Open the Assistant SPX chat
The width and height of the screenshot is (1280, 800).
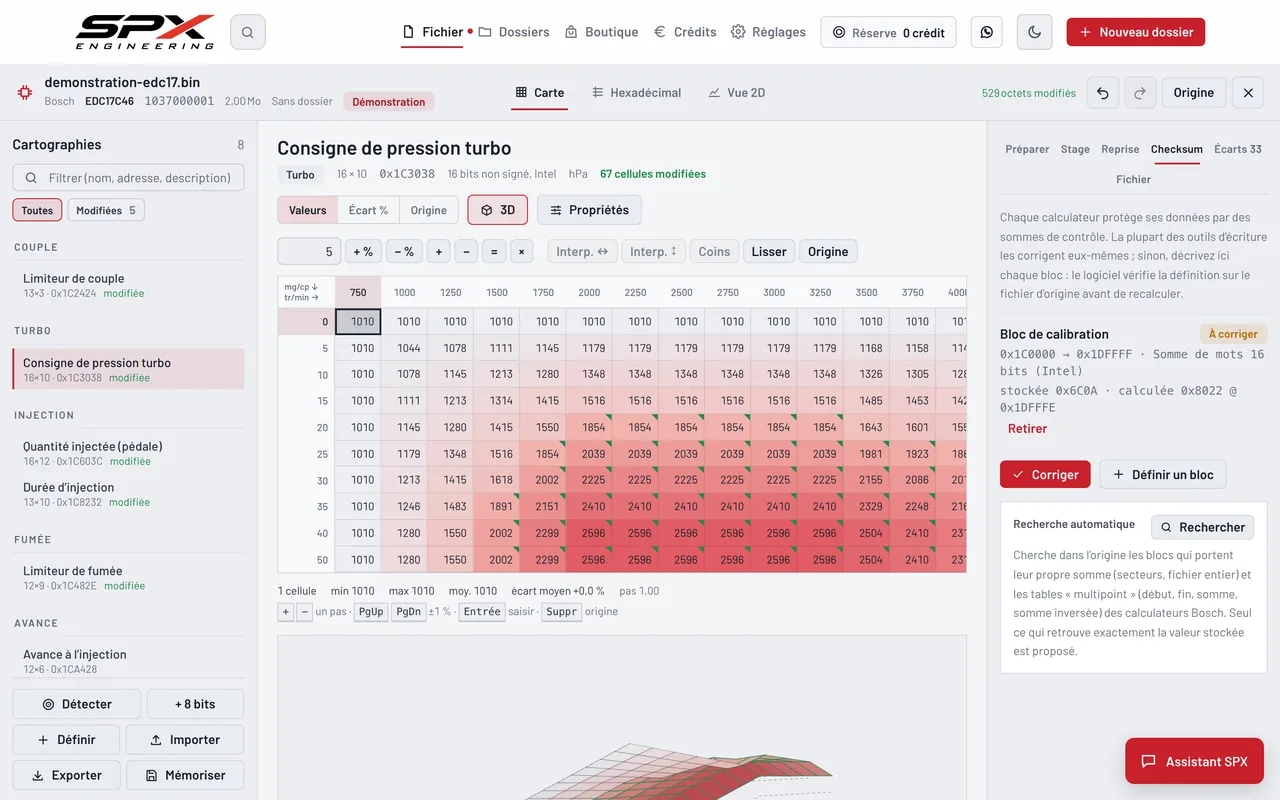click(x=1194, y=761)
